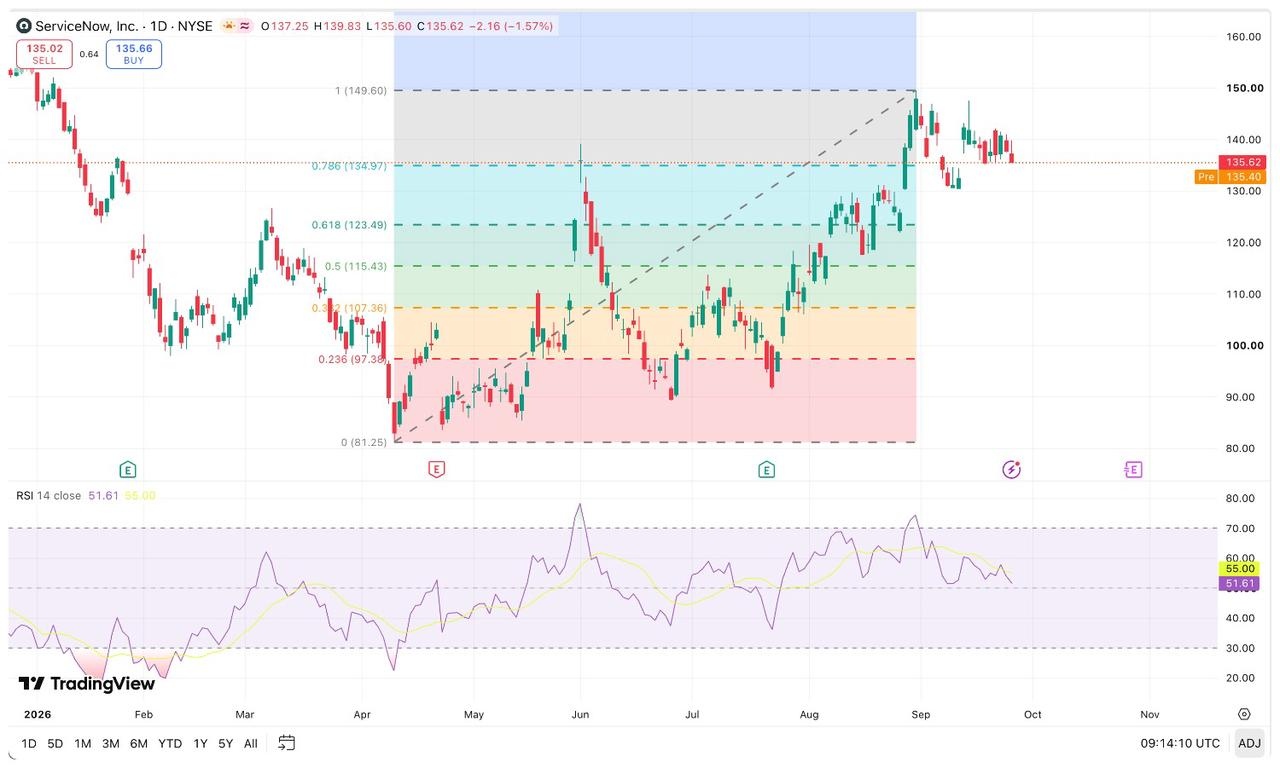Click the 0.64 spread value between Sell and Buy
Screen dimensions: 1280x768
click(89, 54)
